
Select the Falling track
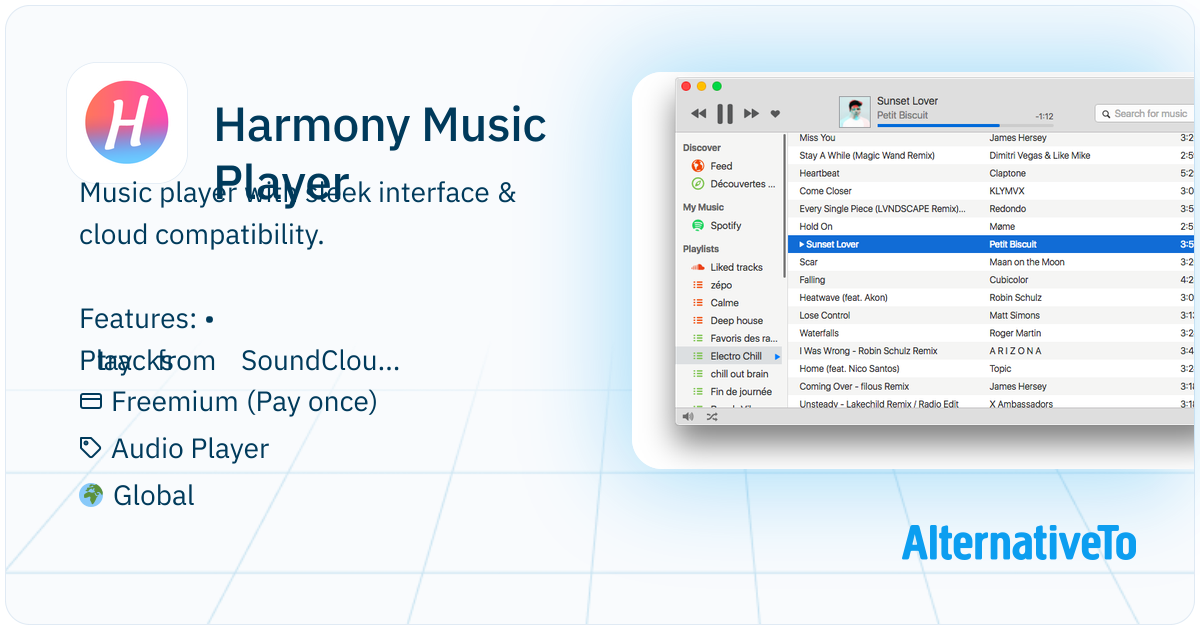coord(991,280)
